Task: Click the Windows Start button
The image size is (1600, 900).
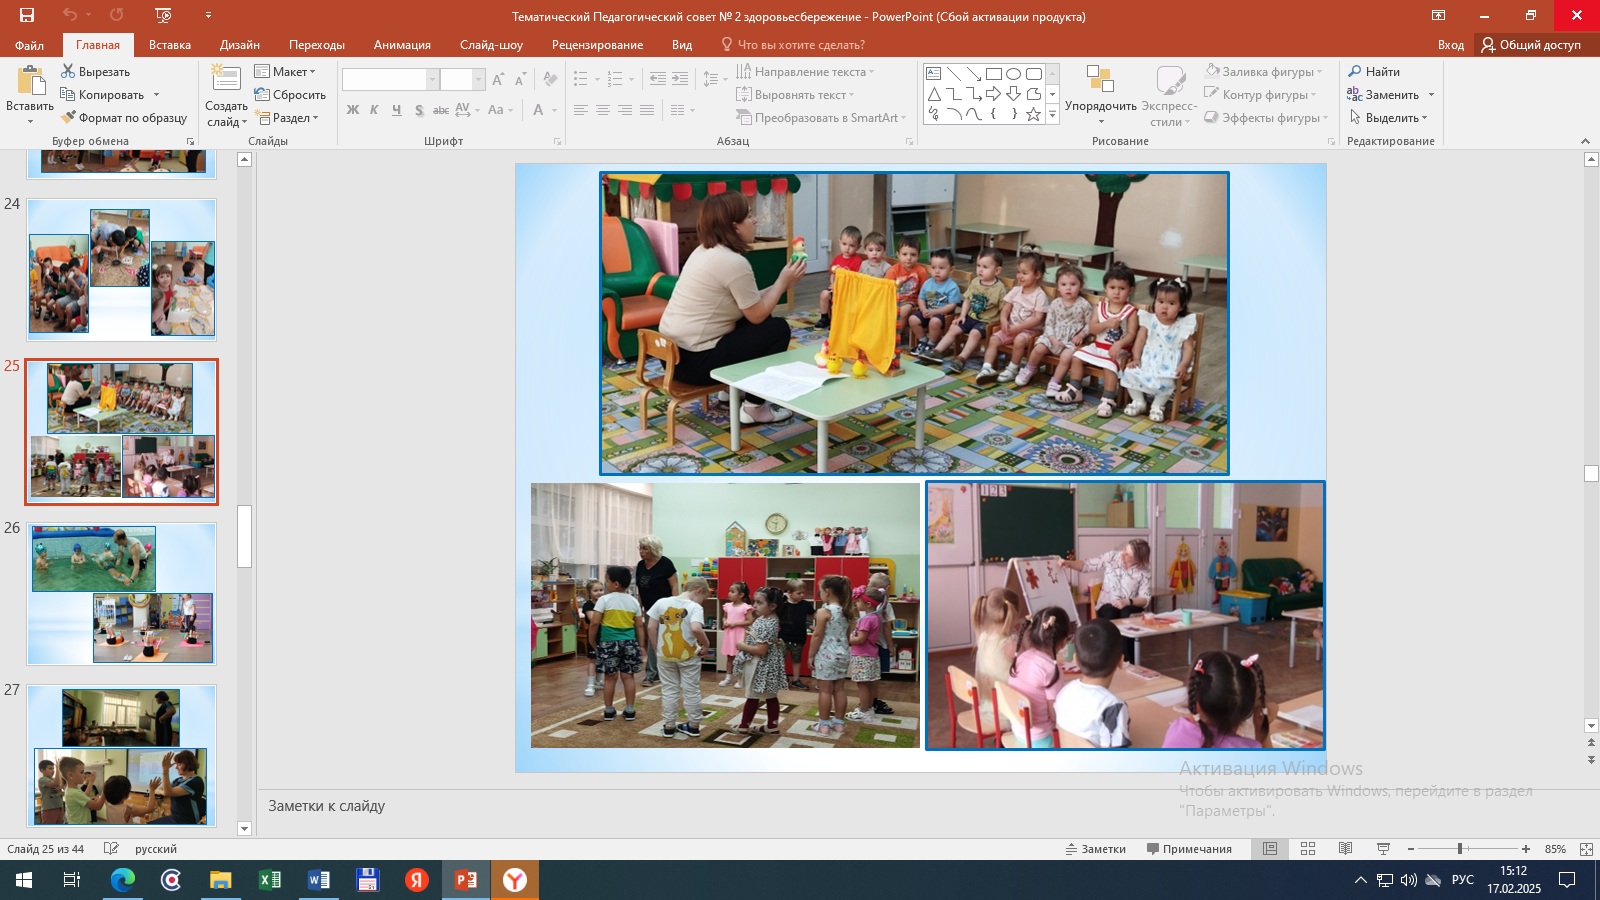Action: (x=24, y=880)
